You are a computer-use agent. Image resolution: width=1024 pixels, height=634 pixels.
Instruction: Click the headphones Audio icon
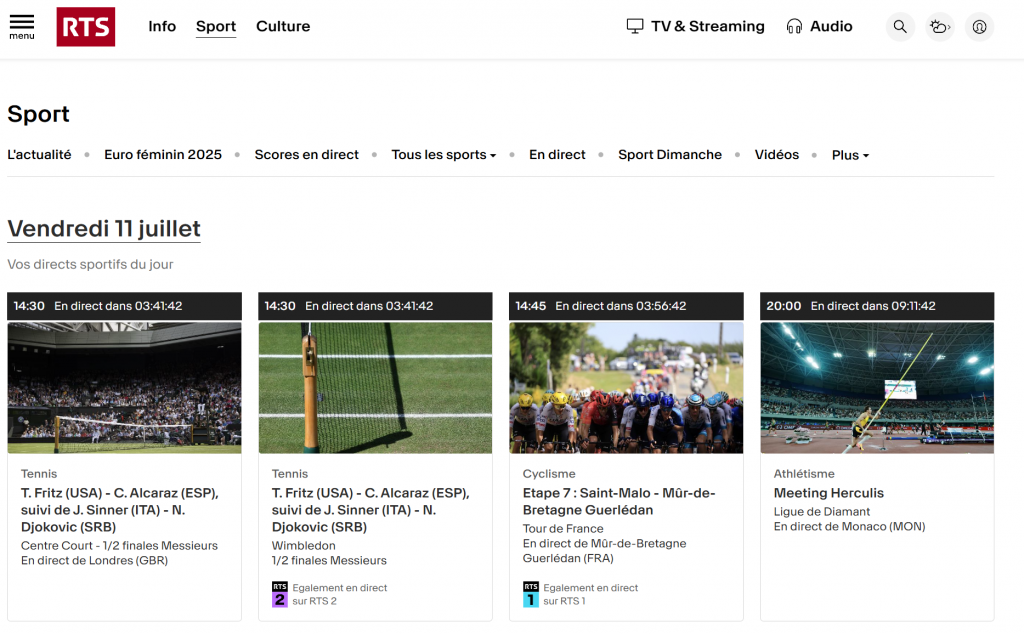pos(794,26)
